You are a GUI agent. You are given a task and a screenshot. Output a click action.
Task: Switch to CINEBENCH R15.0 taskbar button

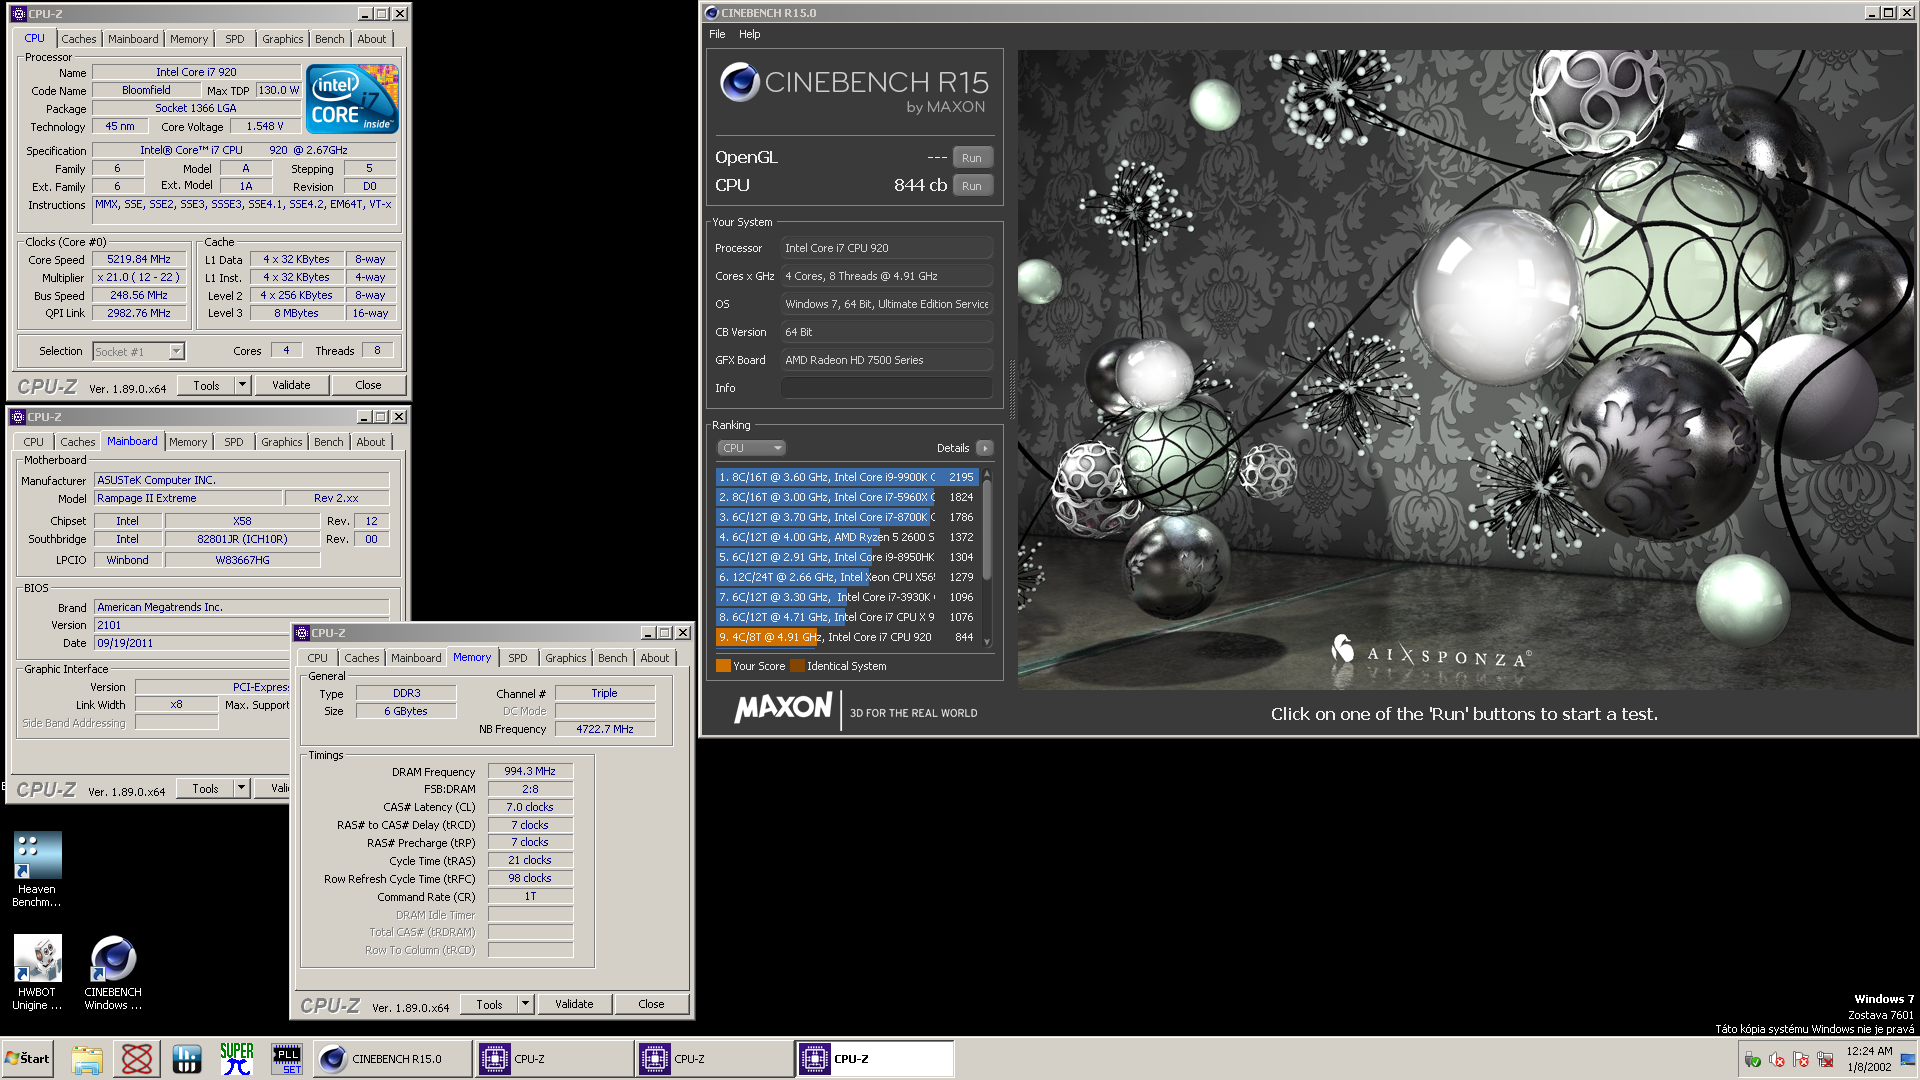pyautogui.click(x=393, y=1059)
